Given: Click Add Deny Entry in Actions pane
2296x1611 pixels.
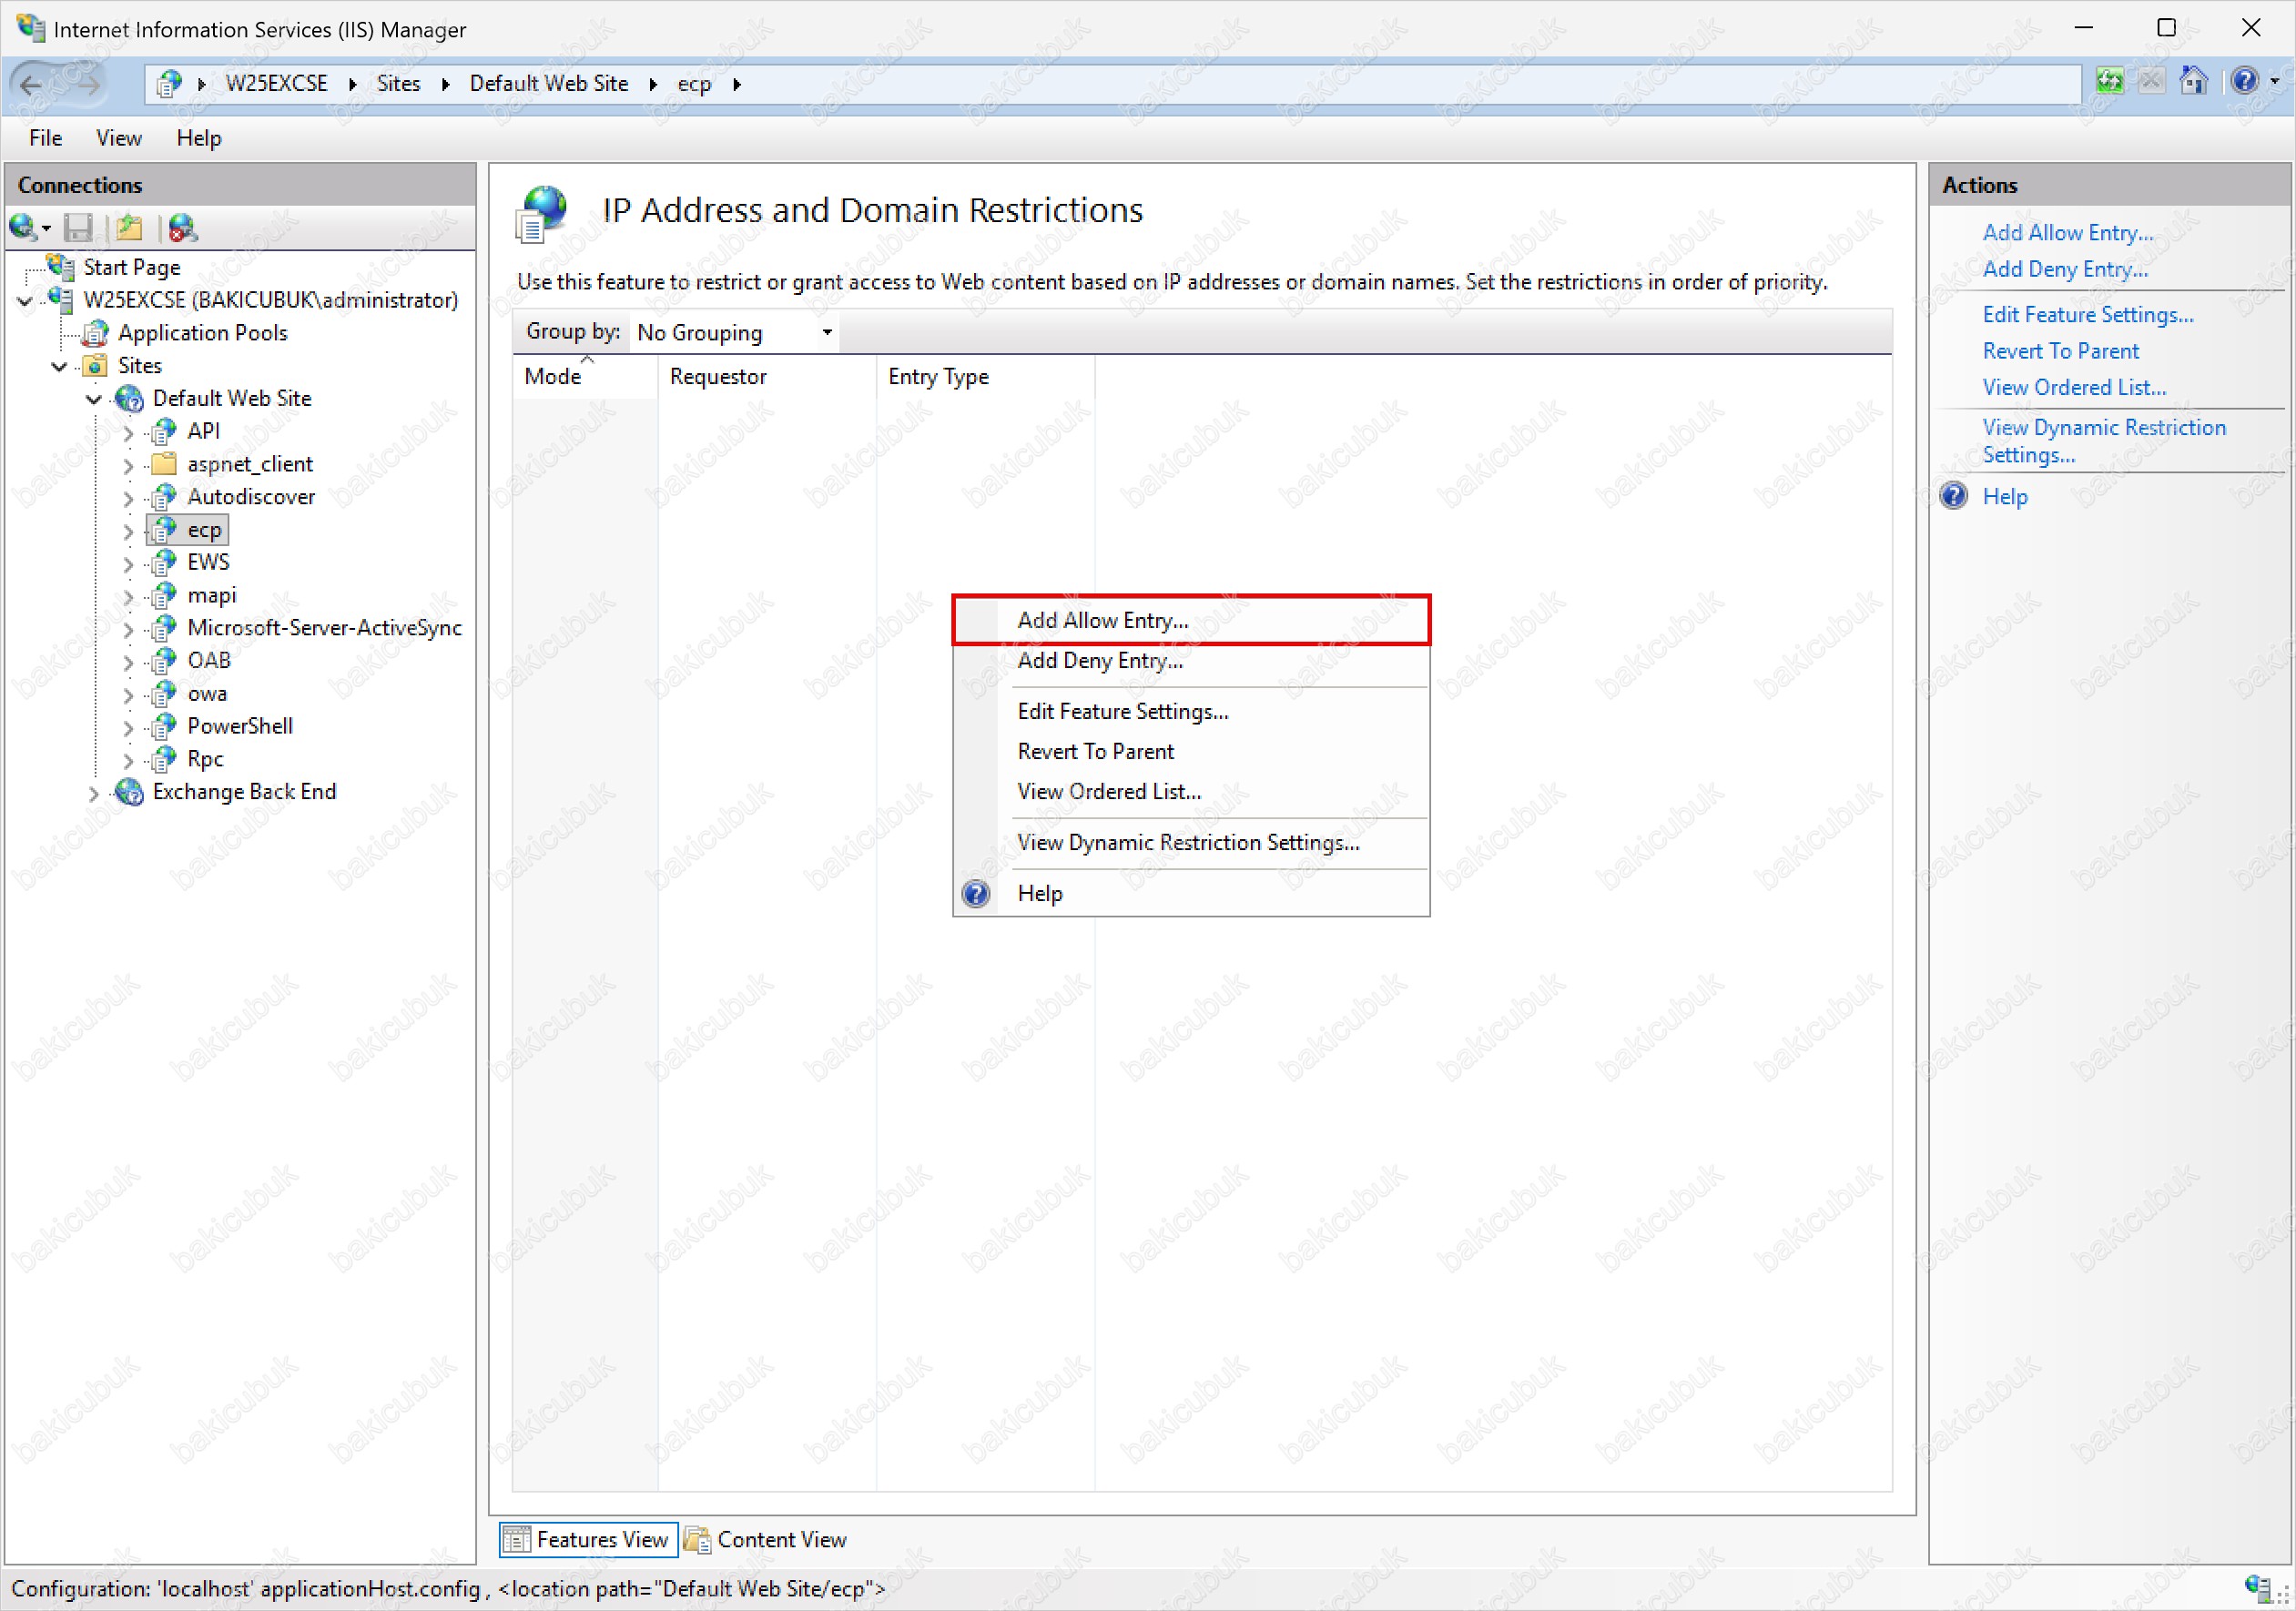Looking at the screenshot, I should 2065,269.
